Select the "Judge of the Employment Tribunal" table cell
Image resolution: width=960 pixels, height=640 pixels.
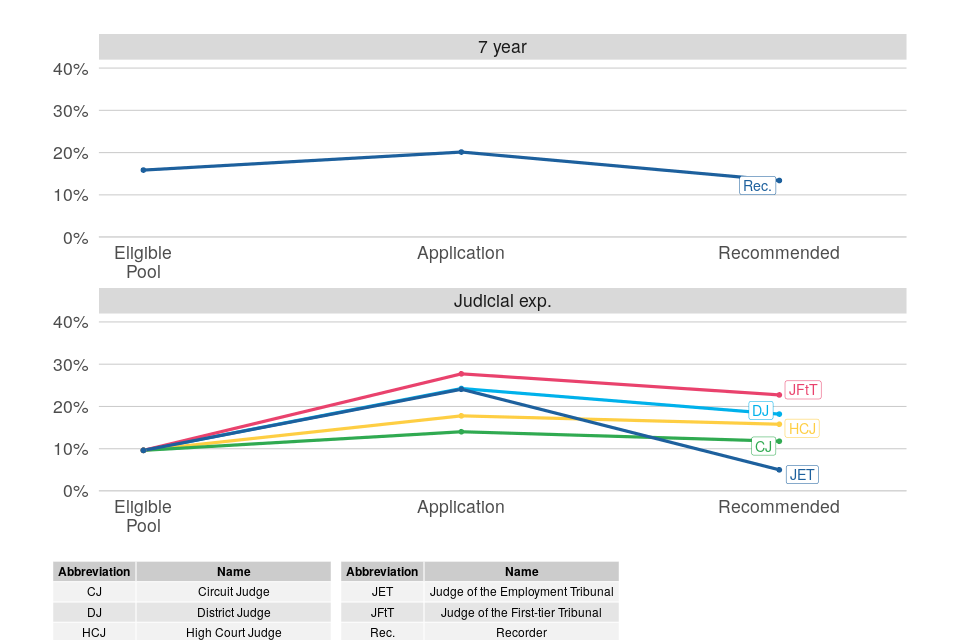pyautogui.click(x=521, y=592)
